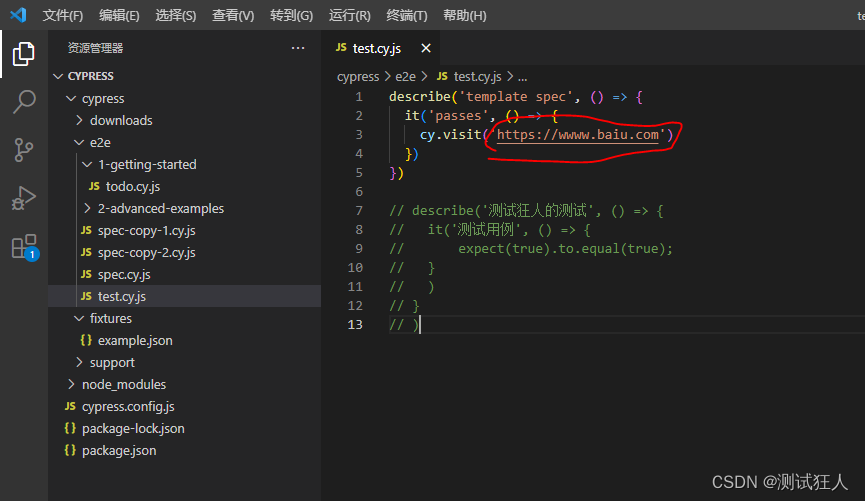Open the Explorer view in activity bar
Viewport: 865px width, 501px height.
click(x=24, y=54)
